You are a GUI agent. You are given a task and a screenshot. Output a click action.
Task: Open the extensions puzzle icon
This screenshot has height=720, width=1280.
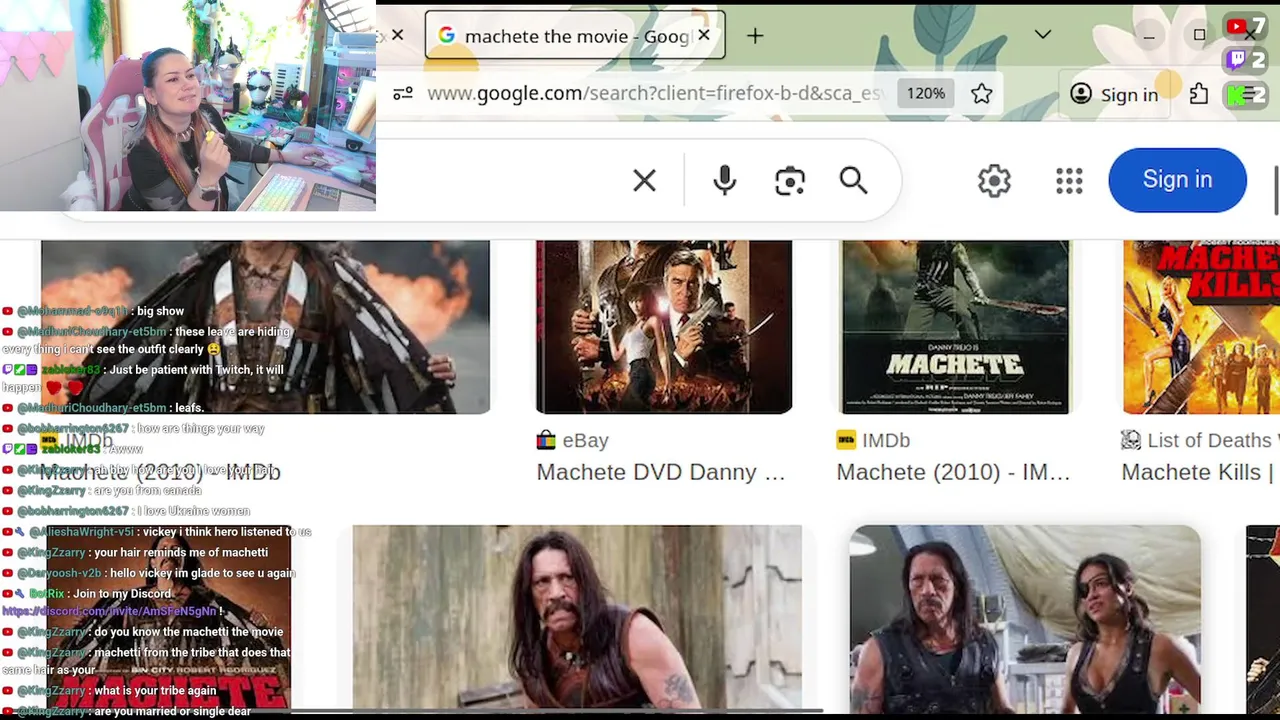(1199, 94)
